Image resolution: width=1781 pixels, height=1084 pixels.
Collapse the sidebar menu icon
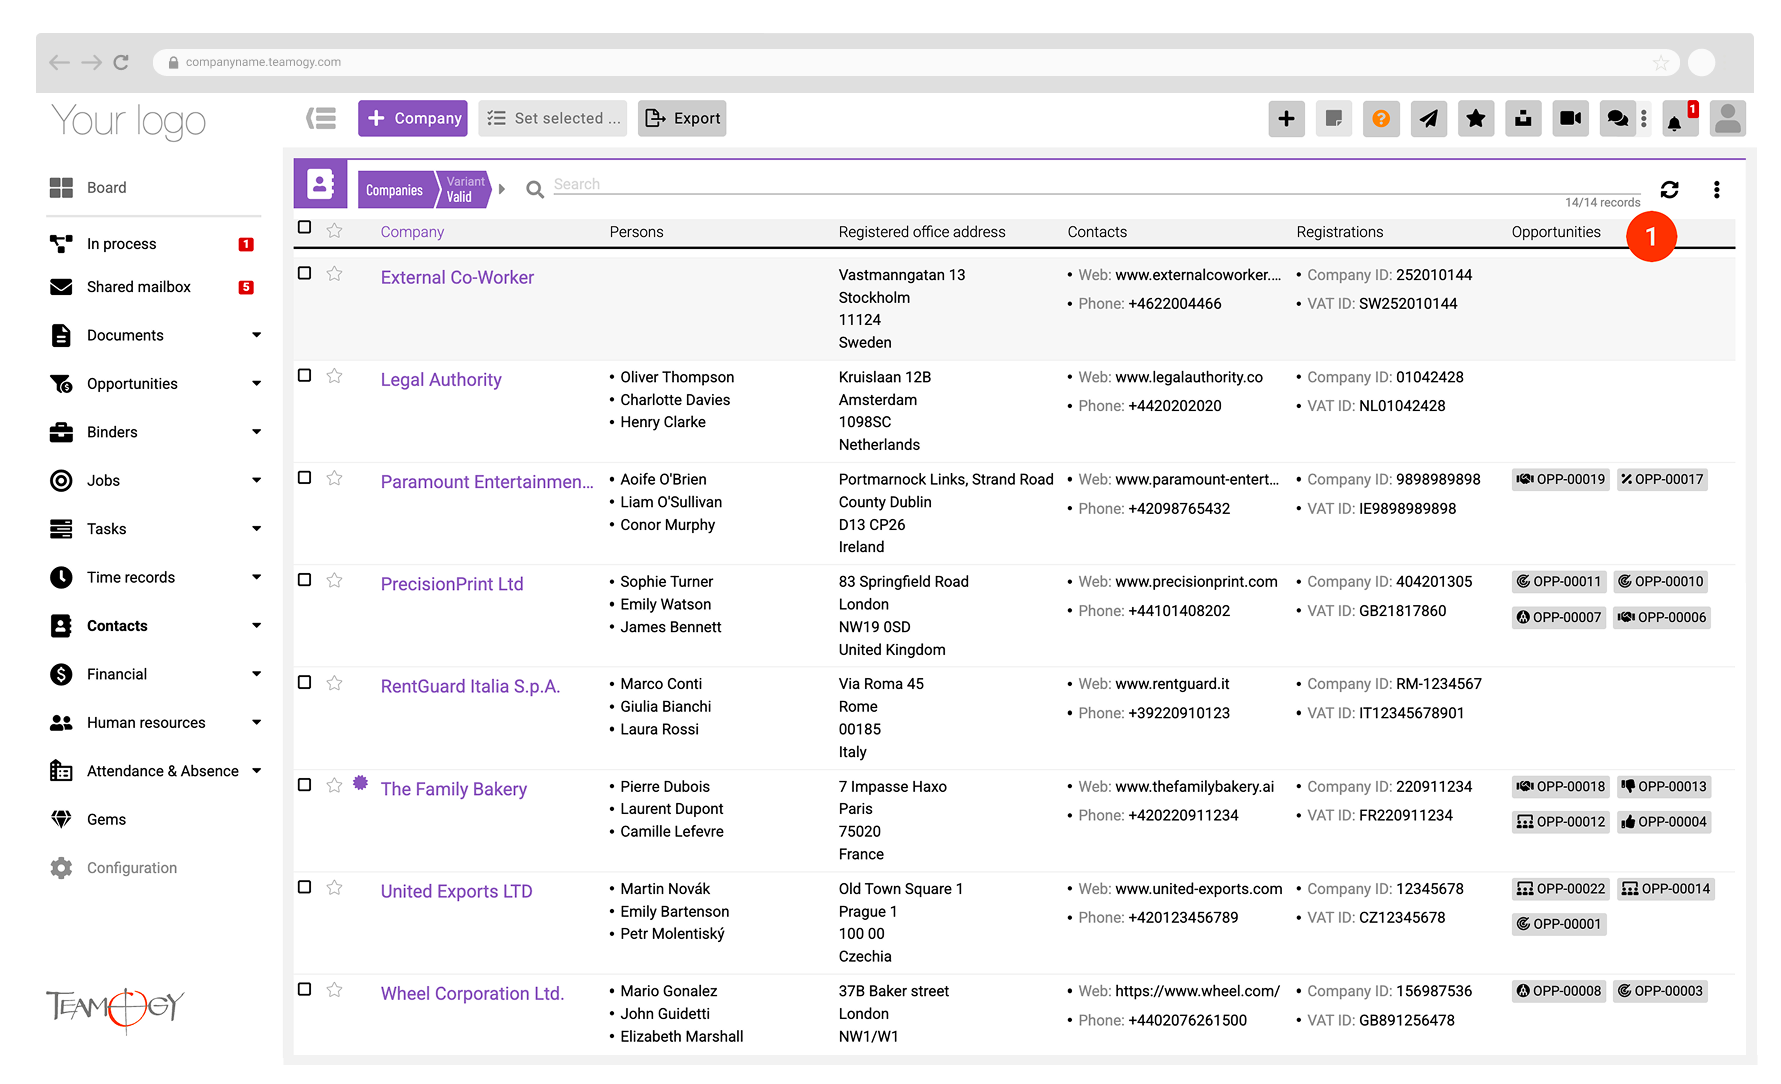pyautogui.click(x=321, y=119)
